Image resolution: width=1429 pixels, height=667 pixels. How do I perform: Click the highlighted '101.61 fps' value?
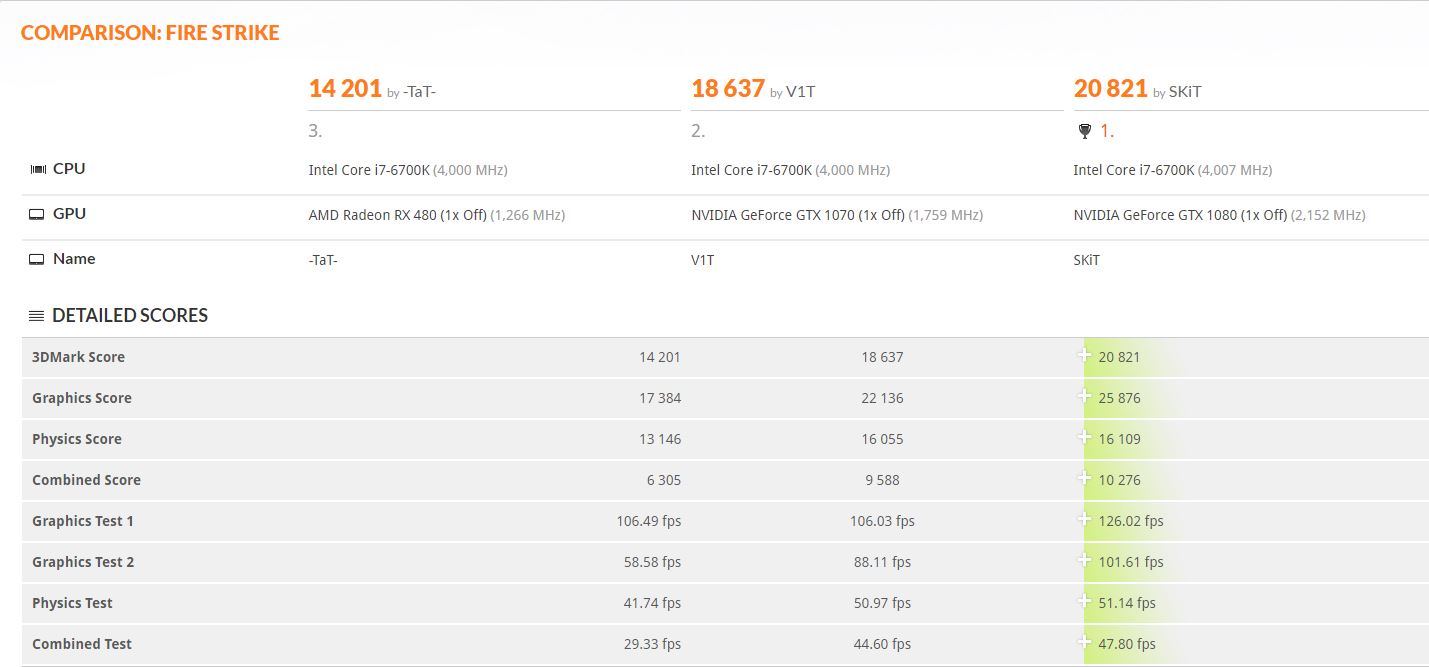click(1131, 562)
